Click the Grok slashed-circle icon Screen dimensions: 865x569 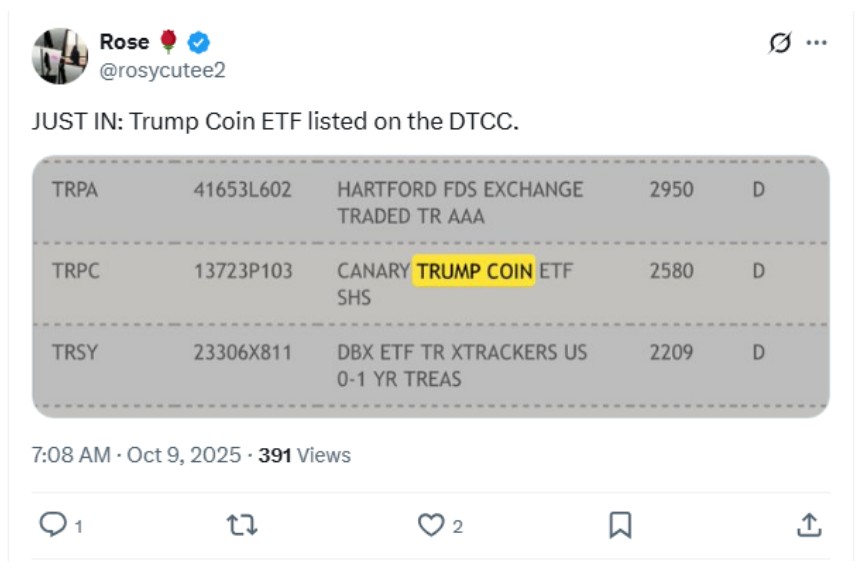coord(780,43)
